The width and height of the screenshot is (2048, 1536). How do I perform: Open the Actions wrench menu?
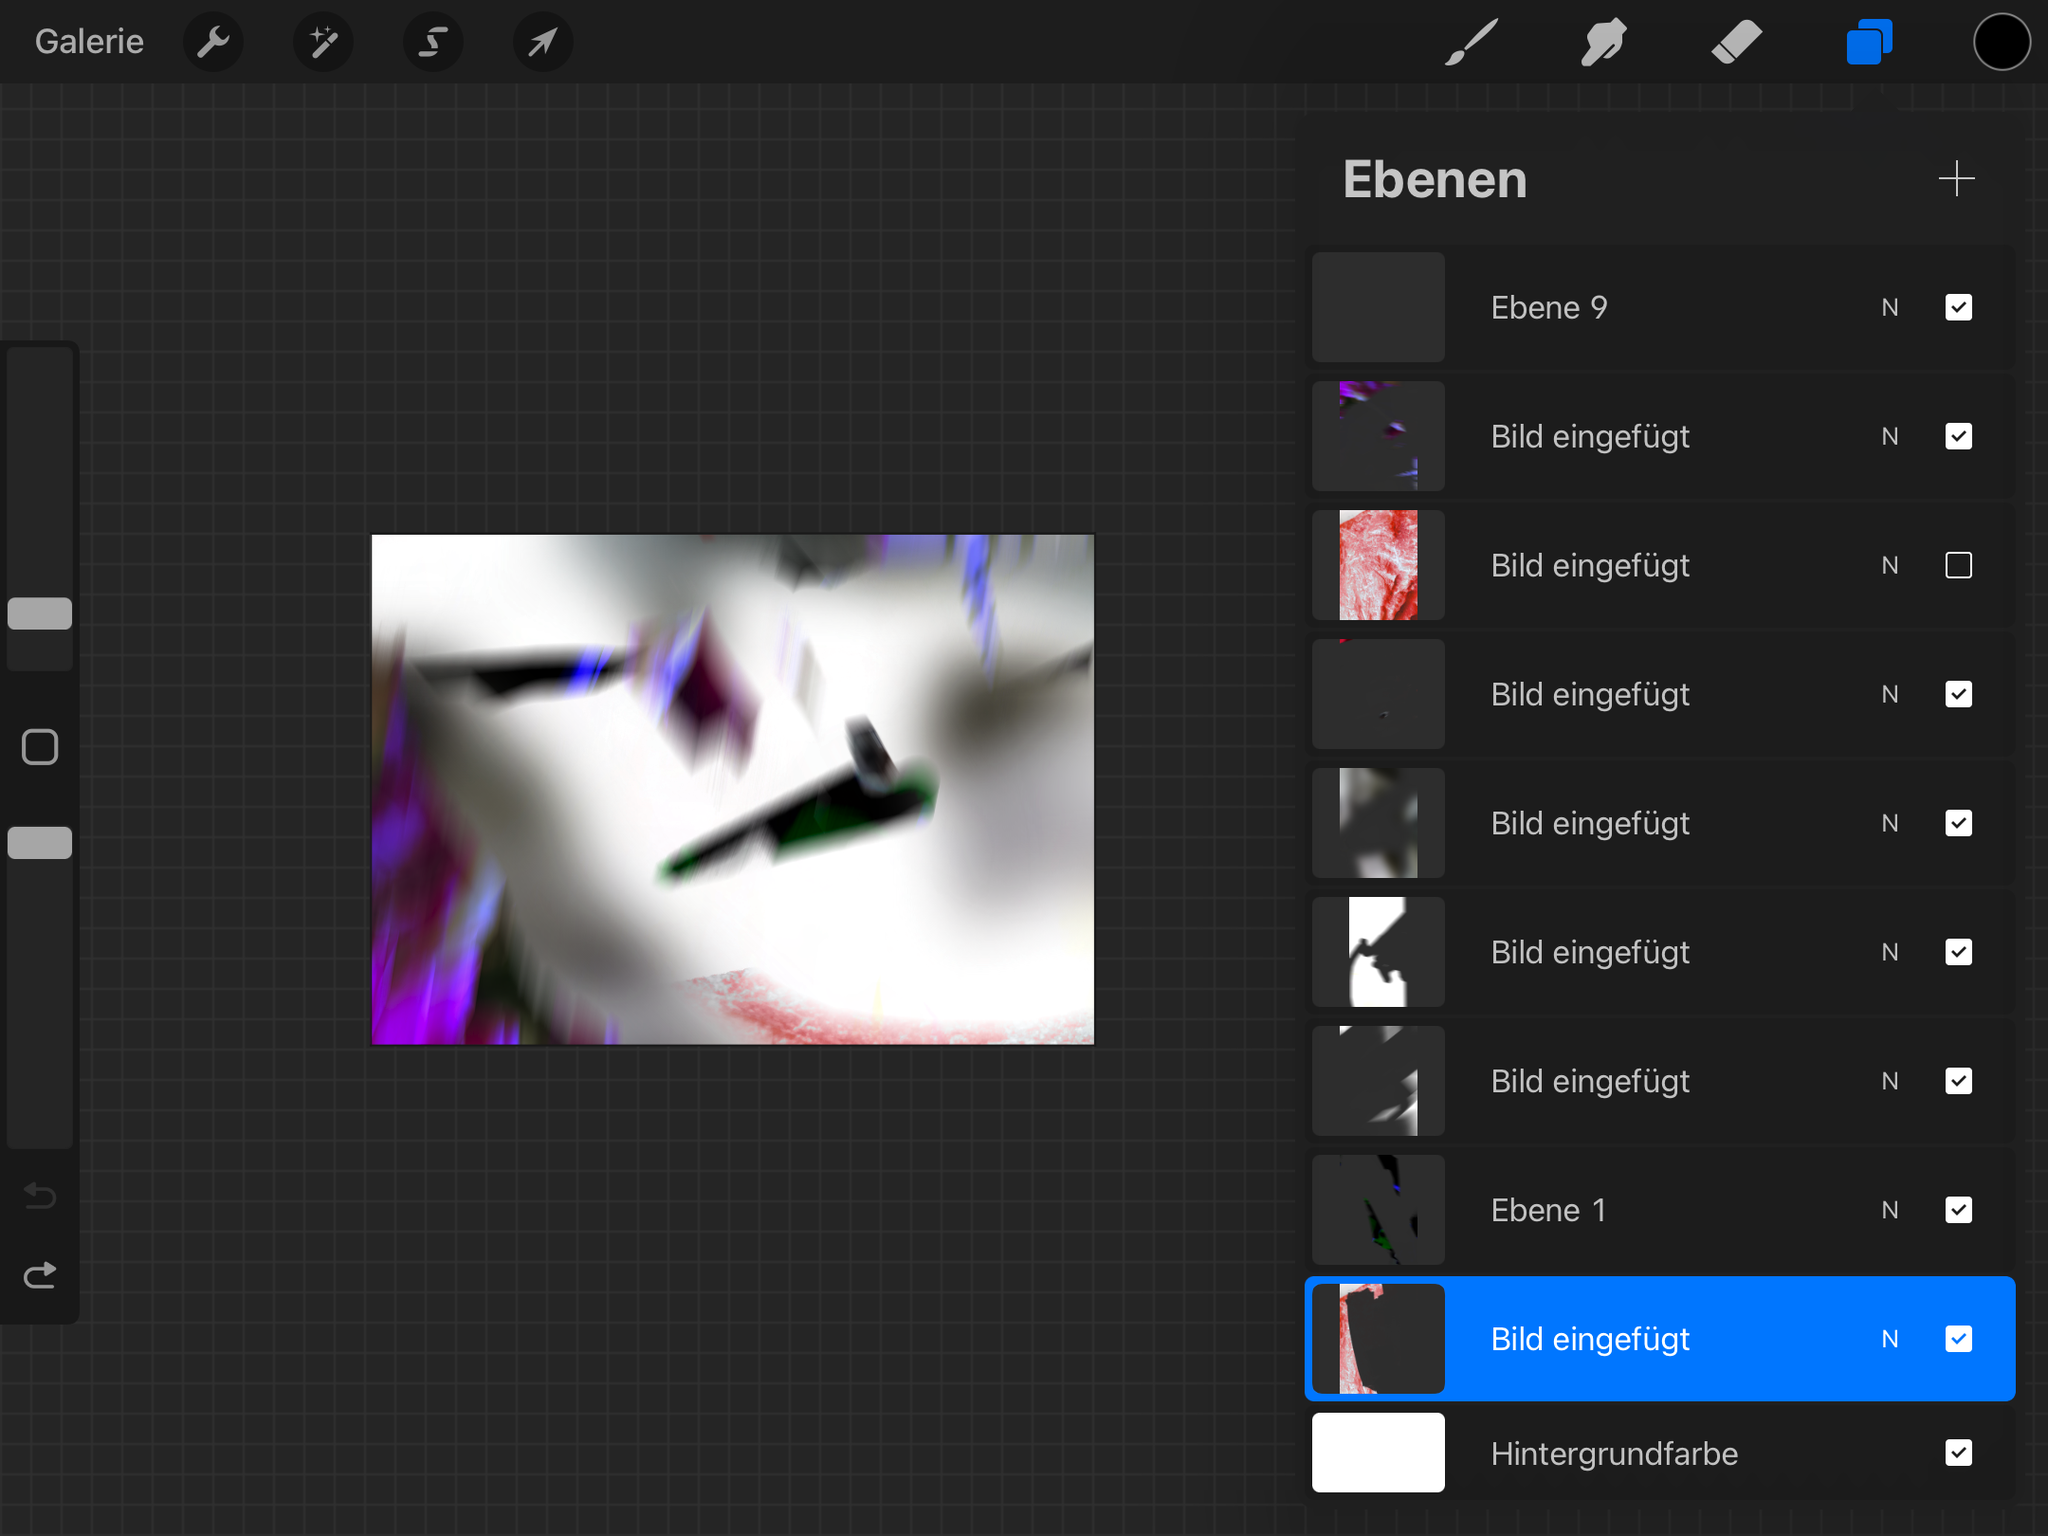[213, 42]
